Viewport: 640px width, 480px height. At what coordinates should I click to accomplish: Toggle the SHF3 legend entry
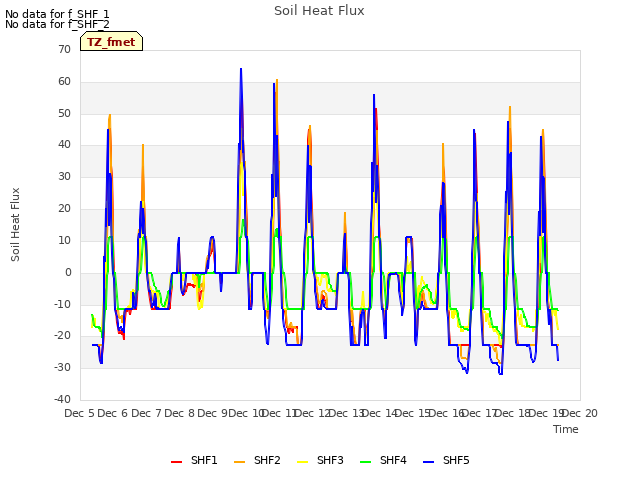[320, 461]
